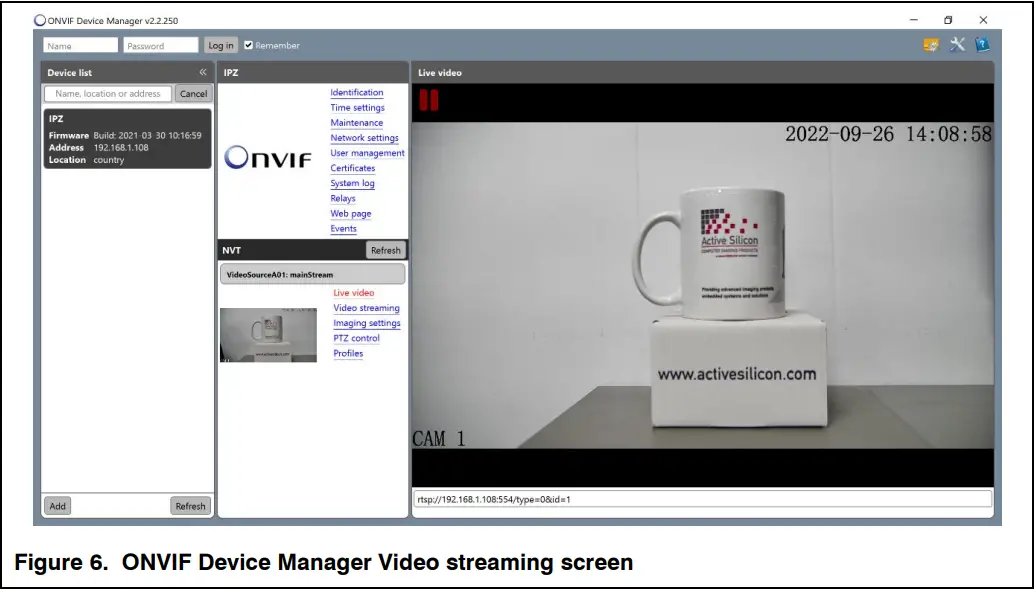Click the ONVIF logo image
1035x589 pixels.
click(268, 158)
